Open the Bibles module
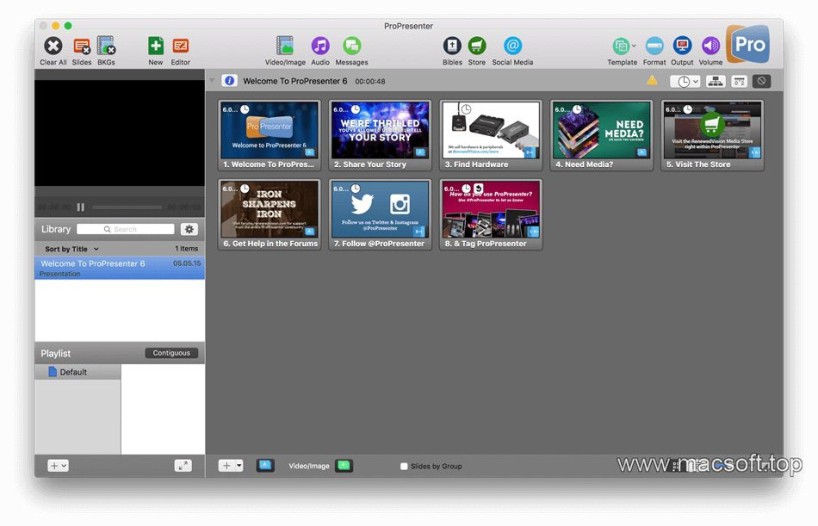 pos(452,46)
